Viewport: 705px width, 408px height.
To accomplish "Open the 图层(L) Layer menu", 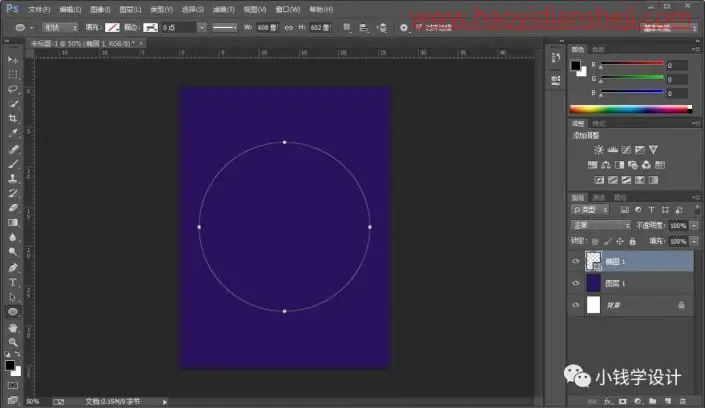I will coord(130,9).
